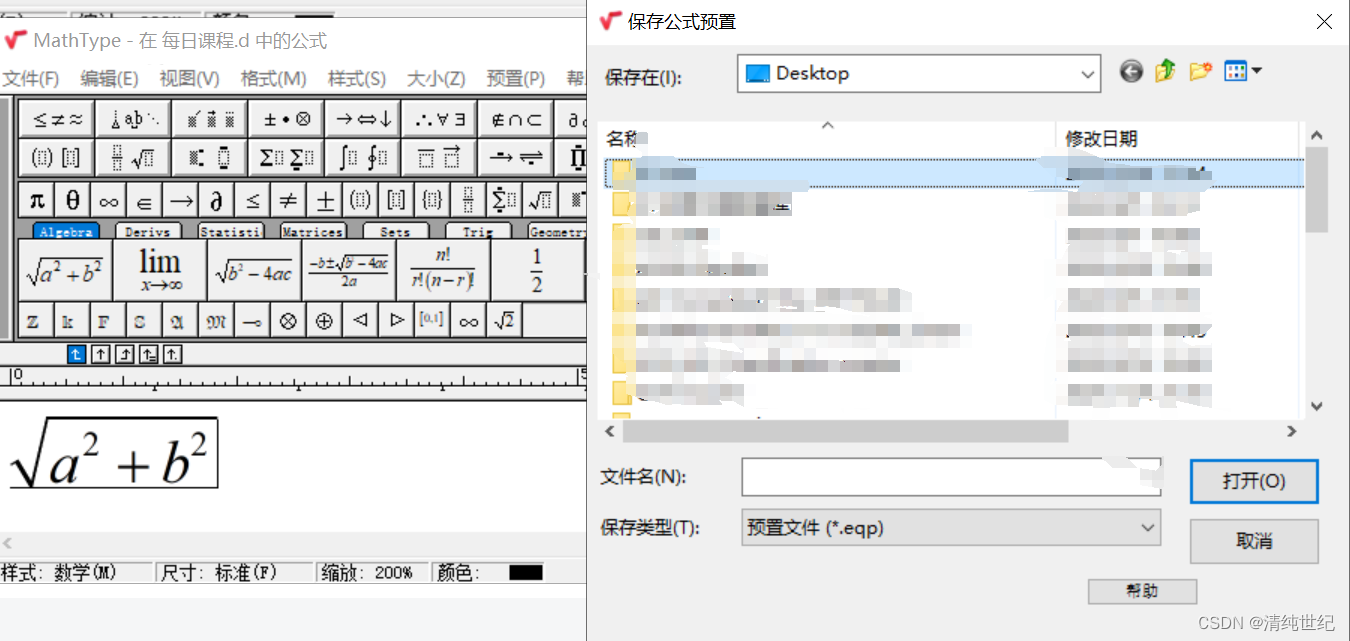The width and height of the screenshot is (1350, 641).
Task: Open the operator symbols palette (± • ⊗)
Action: [286, 119]
